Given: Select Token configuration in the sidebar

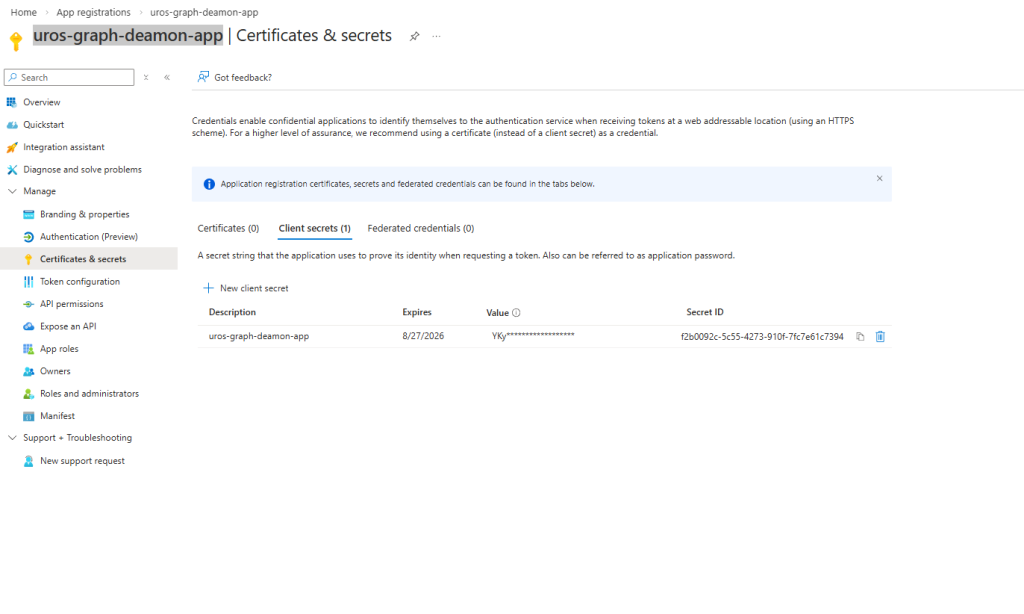Looking at the screenshot, I should [79, 282].
